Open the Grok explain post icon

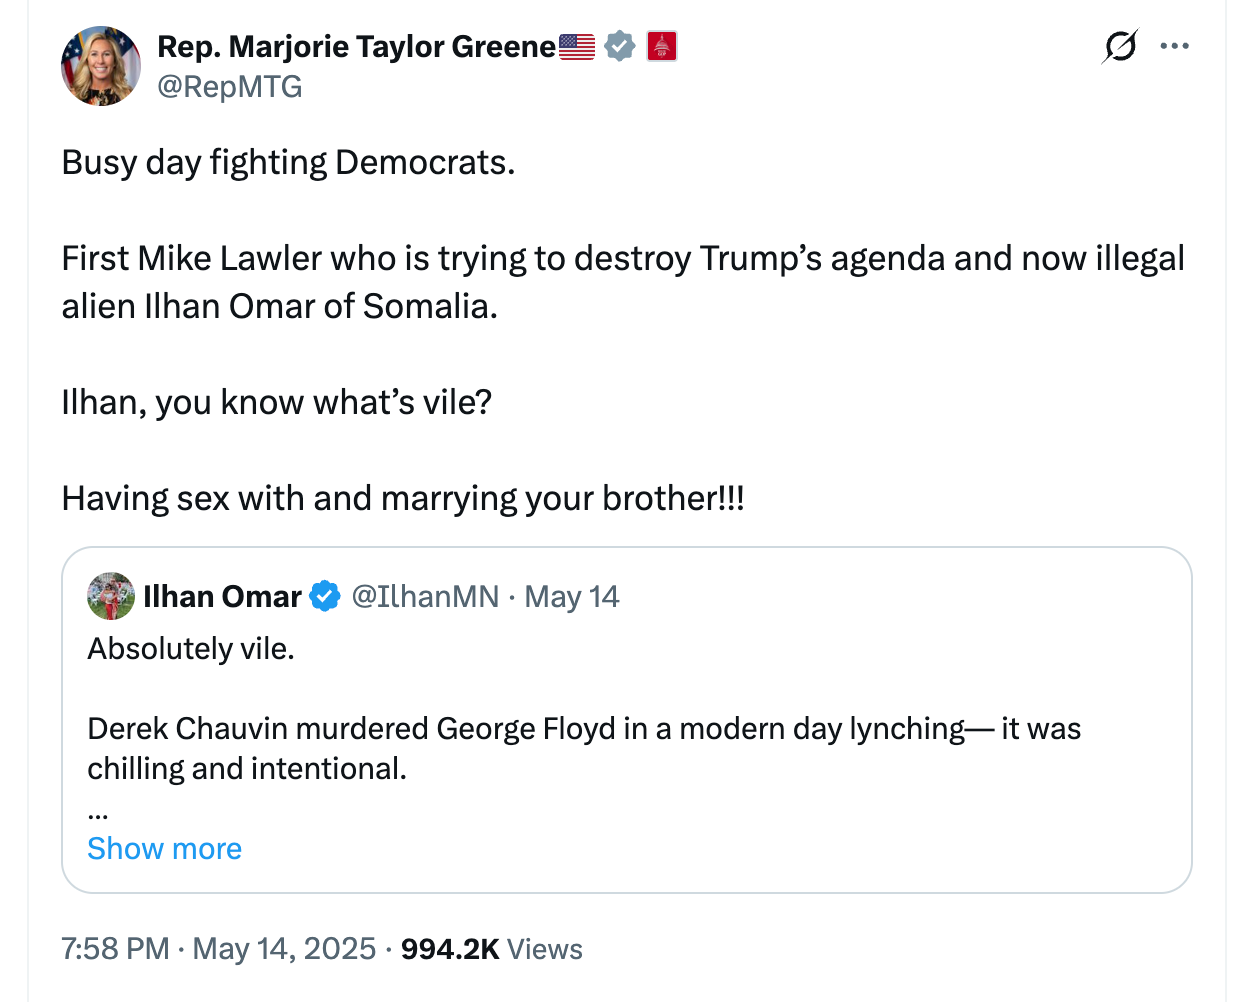coord(1120,46)
